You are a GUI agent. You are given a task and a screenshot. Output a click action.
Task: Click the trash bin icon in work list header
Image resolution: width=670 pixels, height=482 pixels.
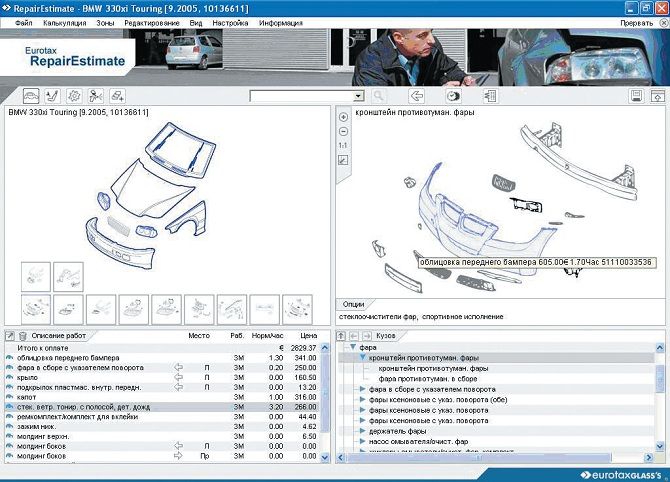click(x=23, y=336)
